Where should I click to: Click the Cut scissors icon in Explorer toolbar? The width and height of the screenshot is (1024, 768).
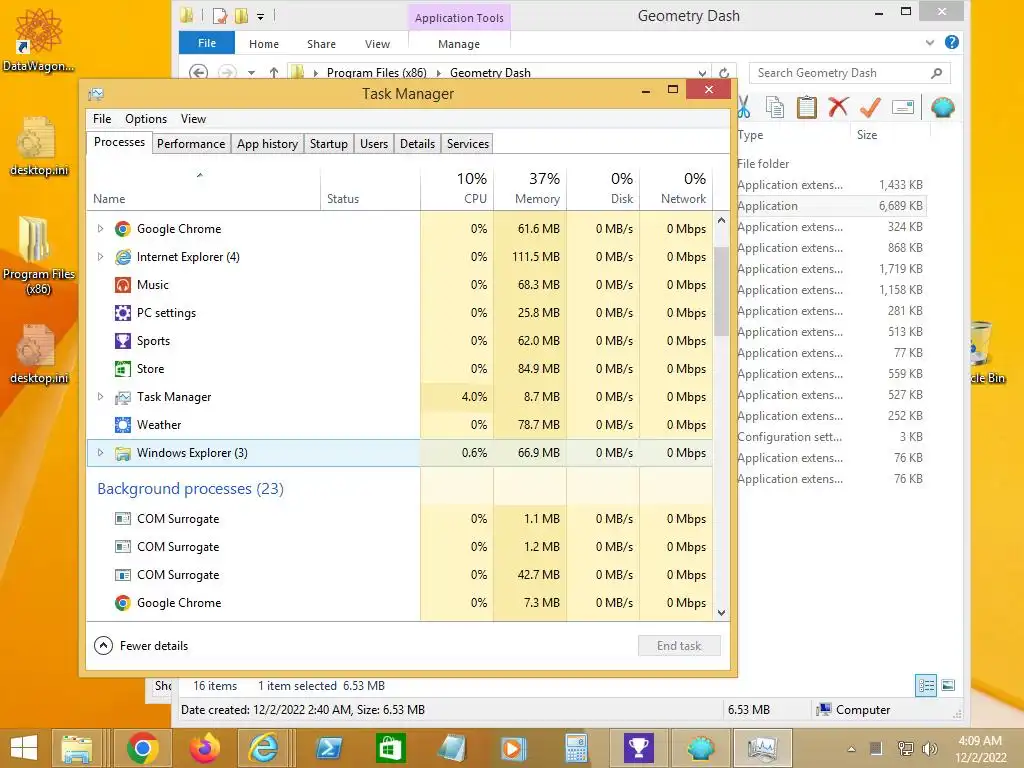click(744, 107)
